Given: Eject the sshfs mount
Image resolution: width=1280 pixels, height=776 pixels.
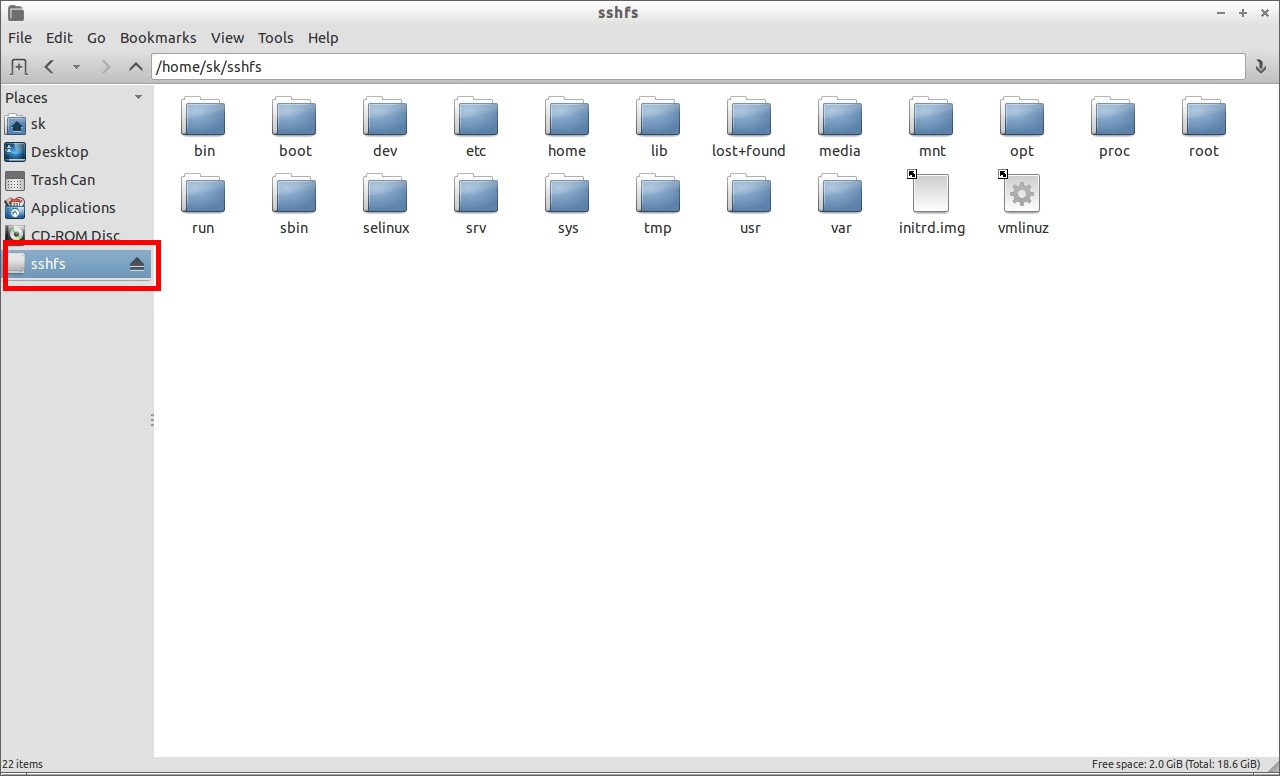Looking at the screenshot, I should click(137, 264).
